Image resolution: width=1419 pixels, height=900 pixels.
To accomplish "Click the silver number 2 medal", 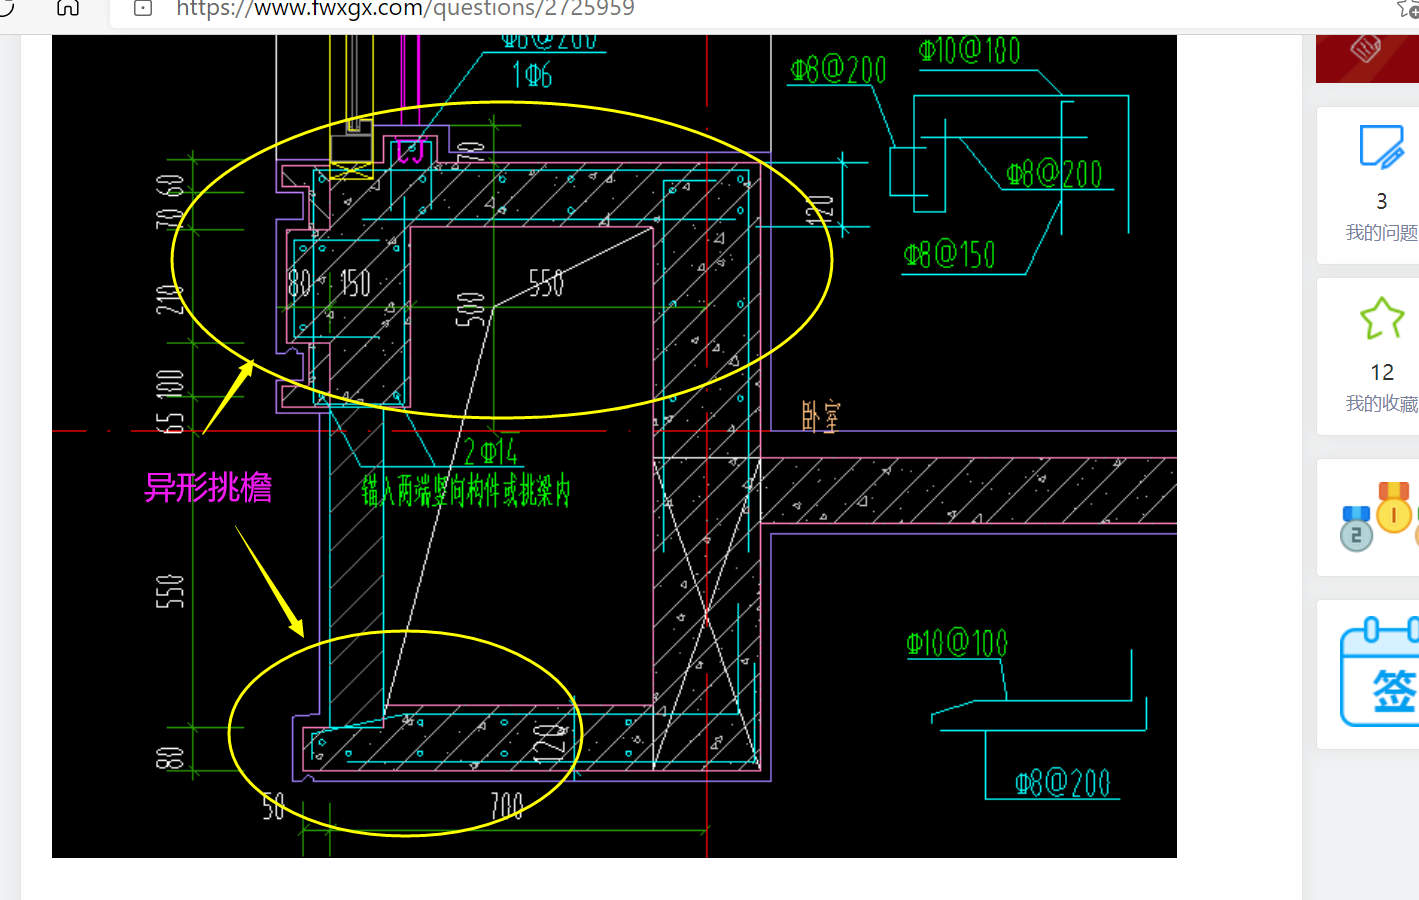I will pos(1356,529).
